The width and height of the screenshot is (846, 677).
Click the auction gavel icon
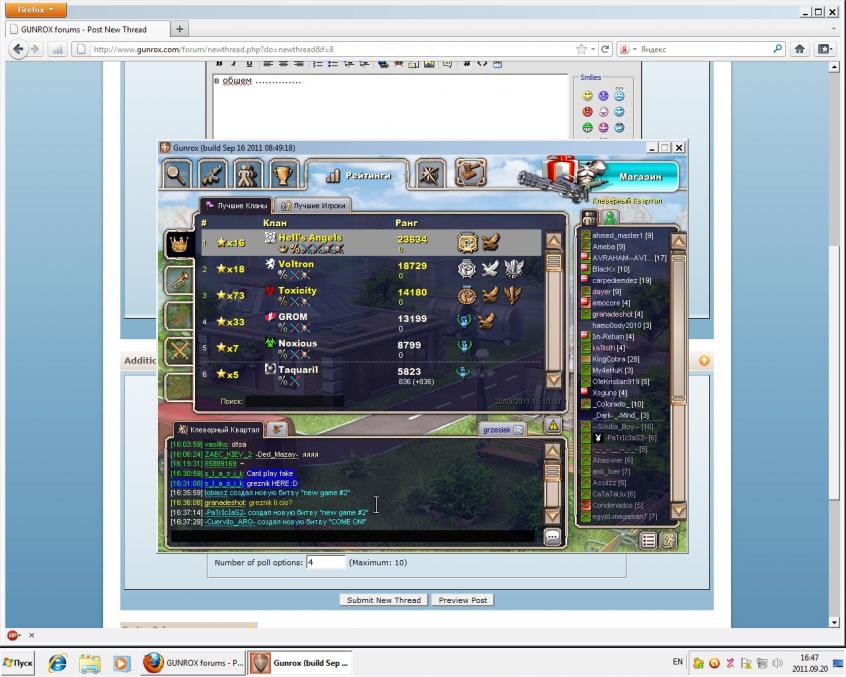click(468, 174)
